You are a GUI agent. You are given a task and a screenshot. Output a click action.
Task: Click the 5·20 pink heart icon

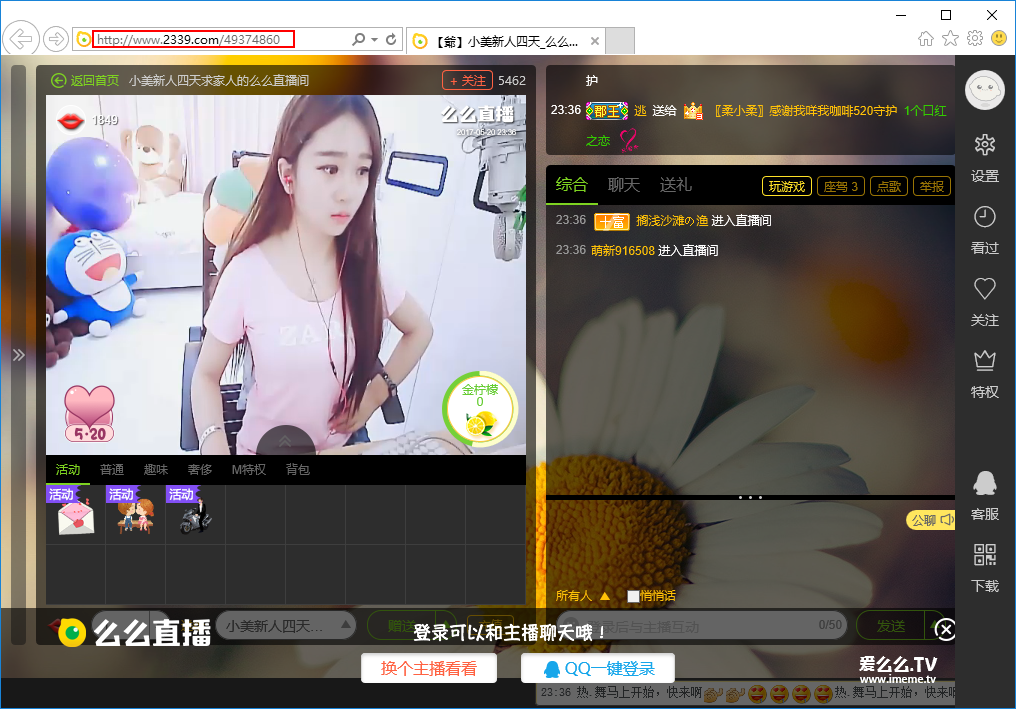point(89,413)
